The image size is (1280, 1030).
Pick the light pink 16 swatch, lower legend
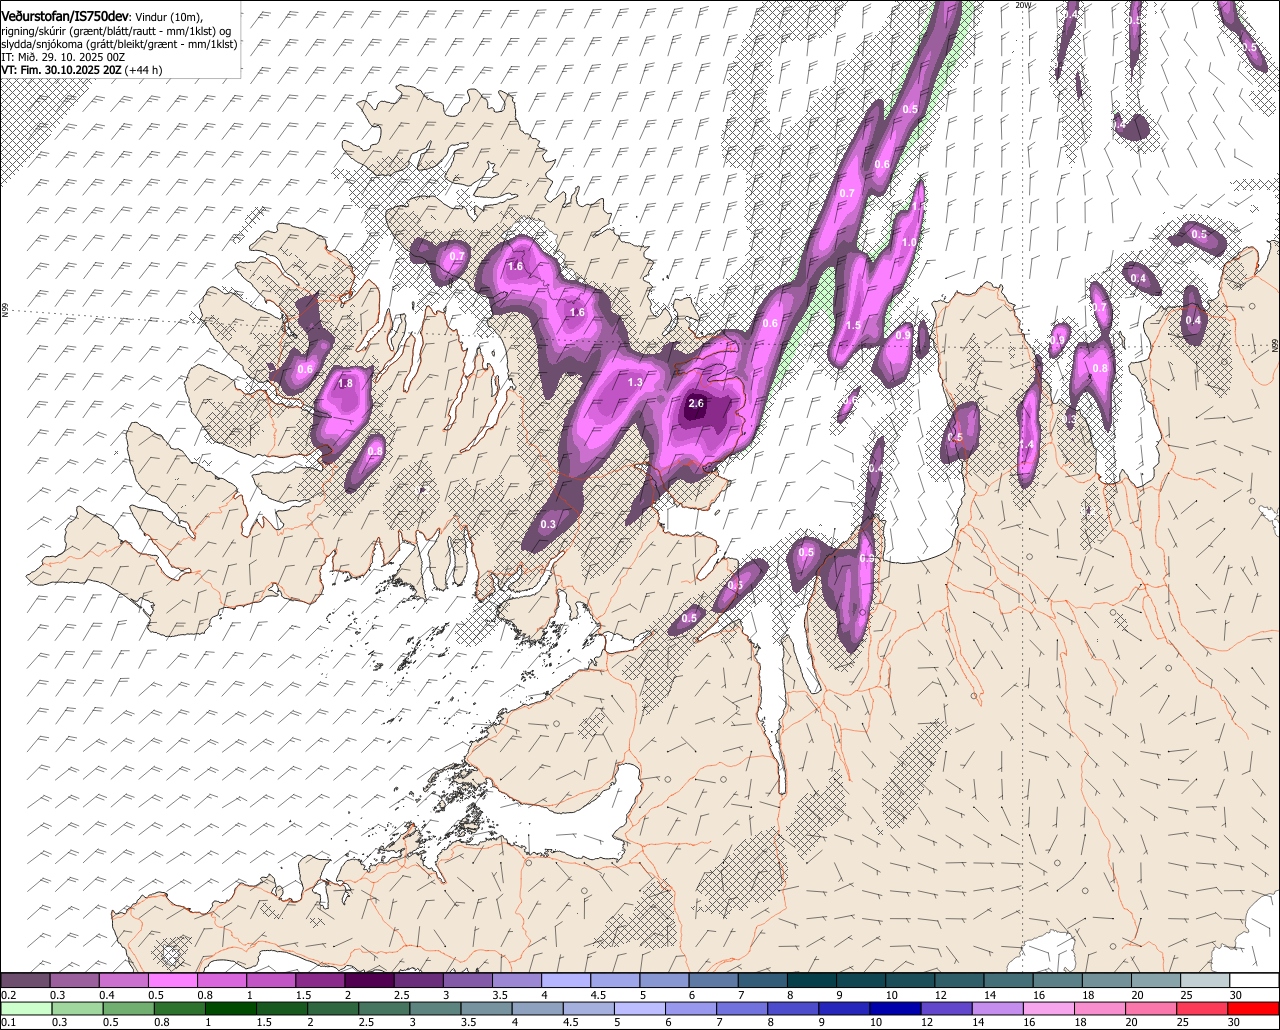[x=1049, y=1008]
